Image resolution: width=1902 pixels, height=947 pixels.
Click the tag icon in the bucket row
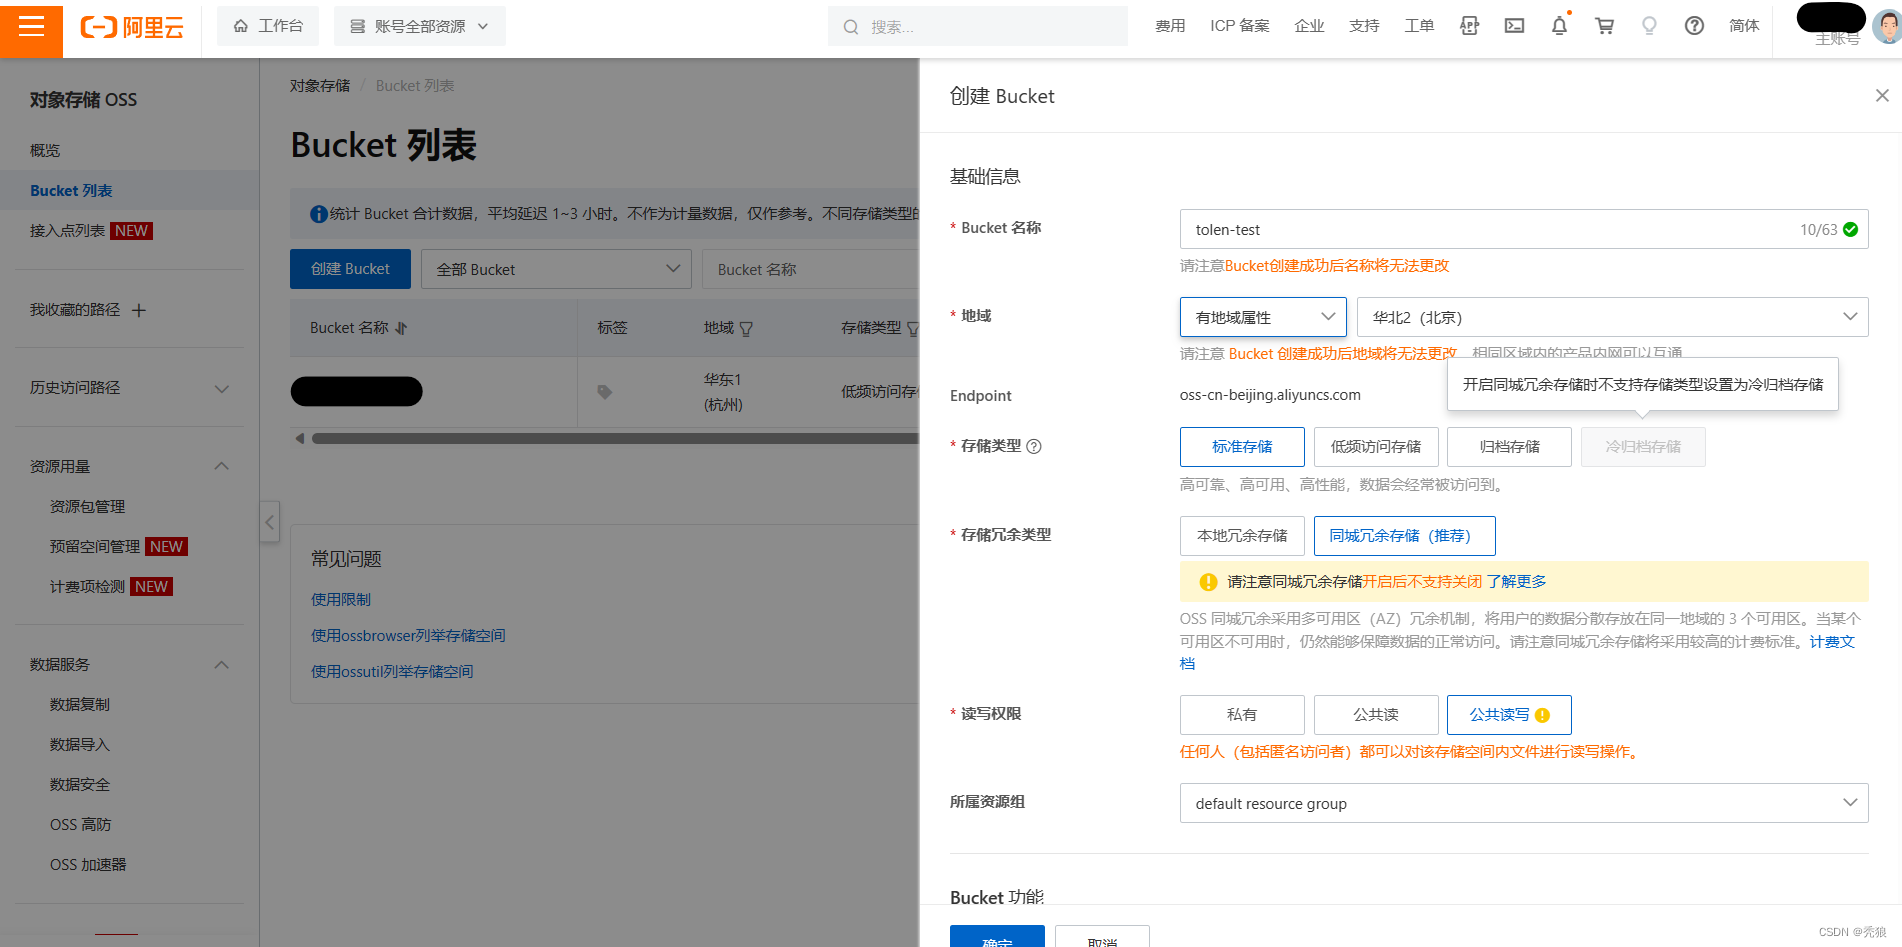point(604,392)
